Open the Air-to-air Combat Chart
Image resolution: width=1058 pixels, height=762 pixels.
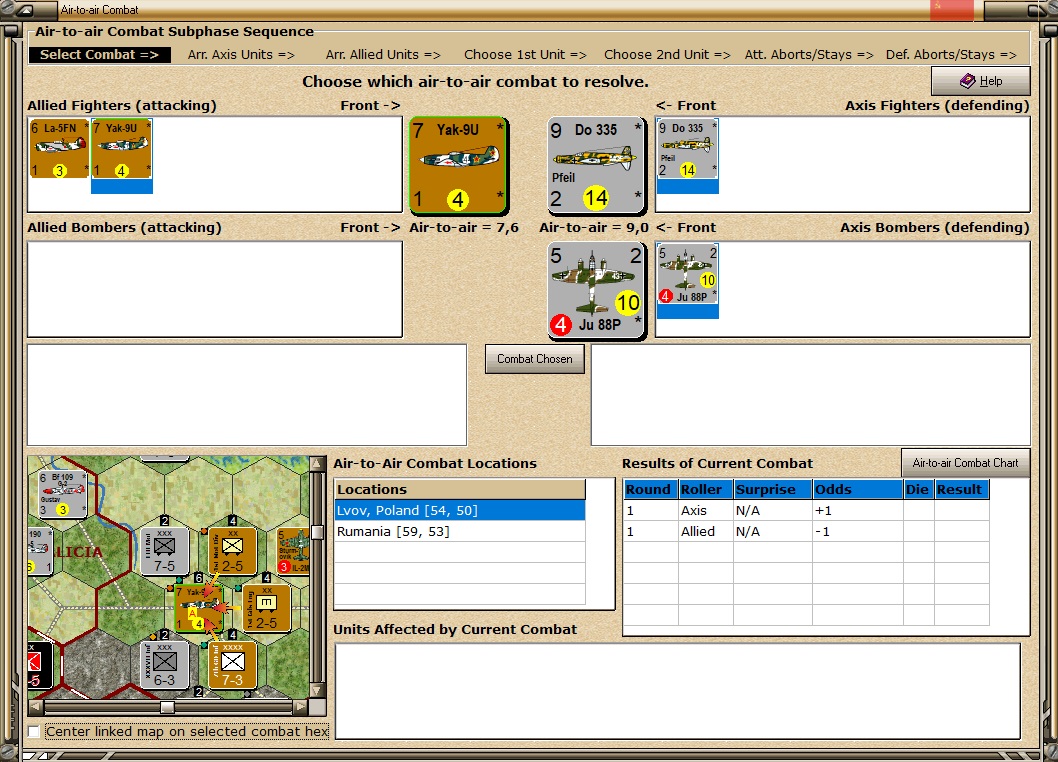(x=964, y=463)
